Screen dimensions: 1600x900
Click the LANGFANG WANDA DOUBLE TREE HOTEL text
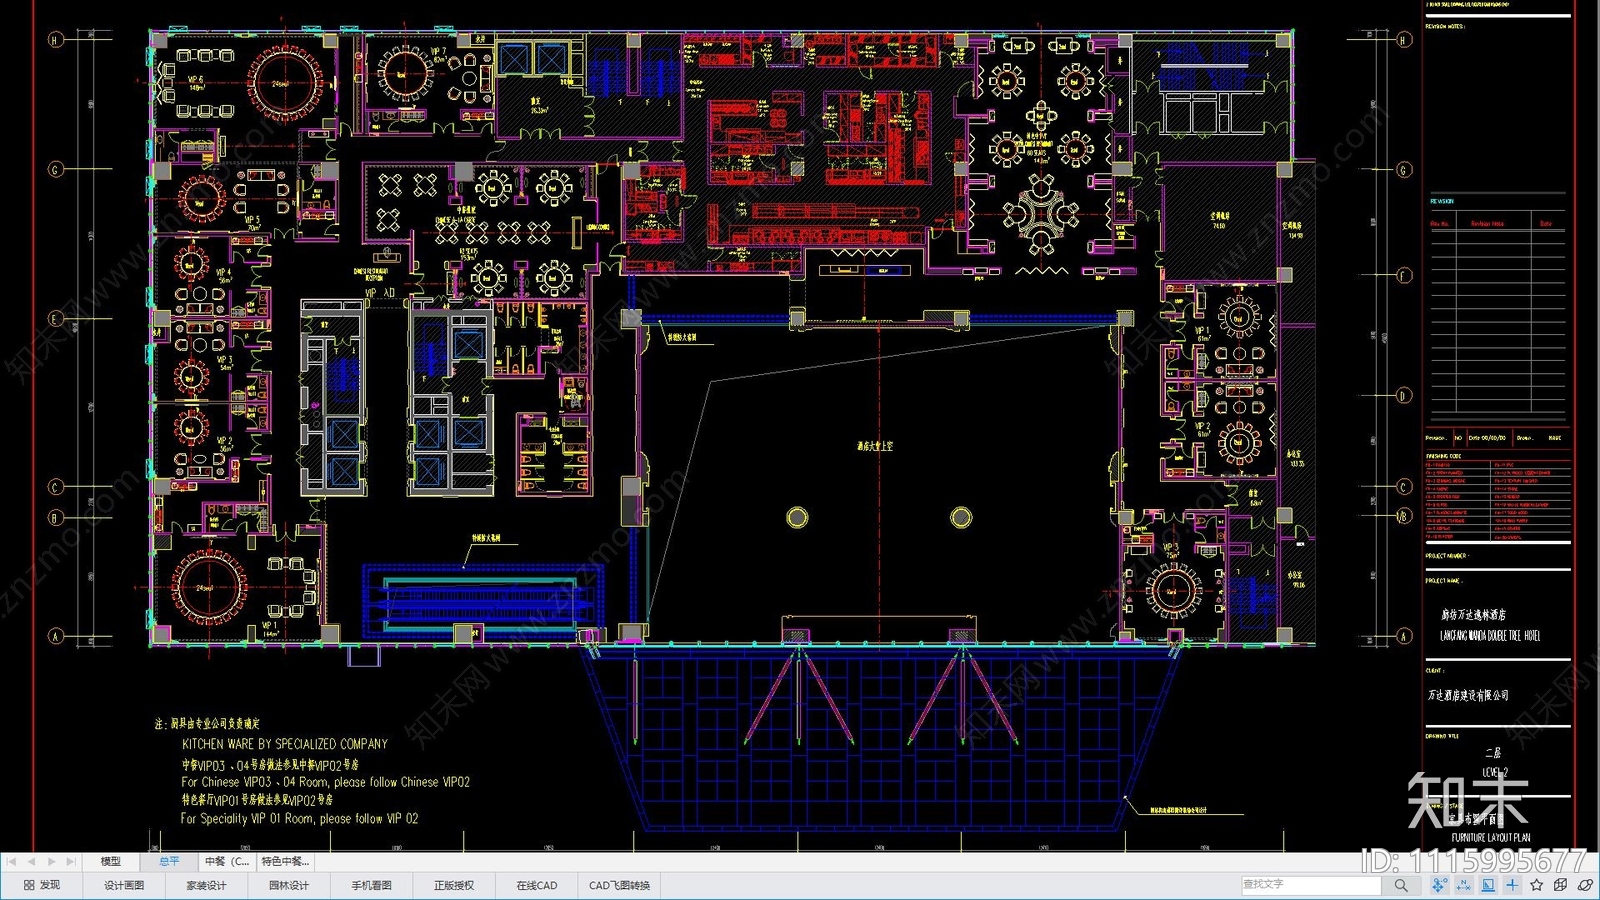coord(1490,636)
